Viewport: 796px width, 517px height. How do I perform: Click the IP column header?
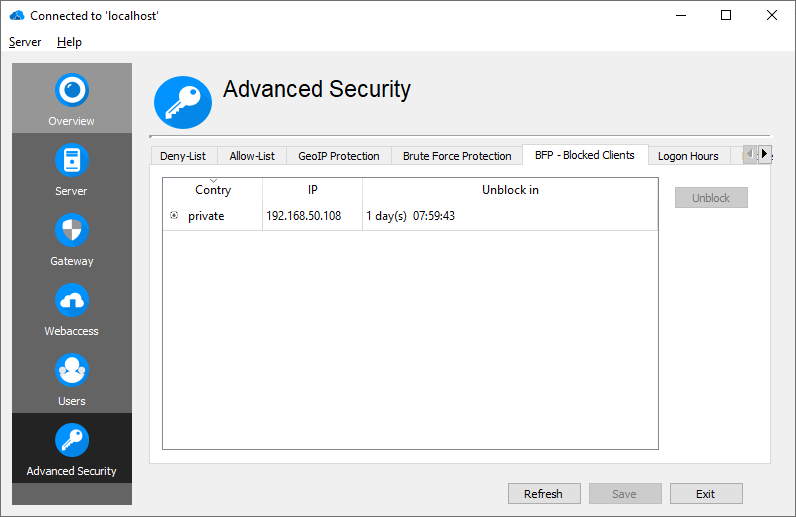[312, 190]
